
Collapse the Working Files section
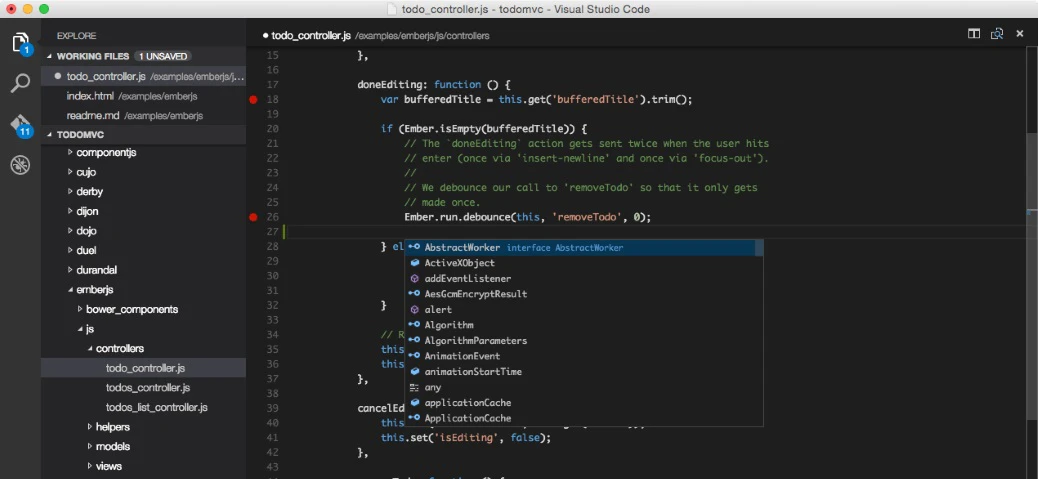pyautogui.click(x=94, y=56)
